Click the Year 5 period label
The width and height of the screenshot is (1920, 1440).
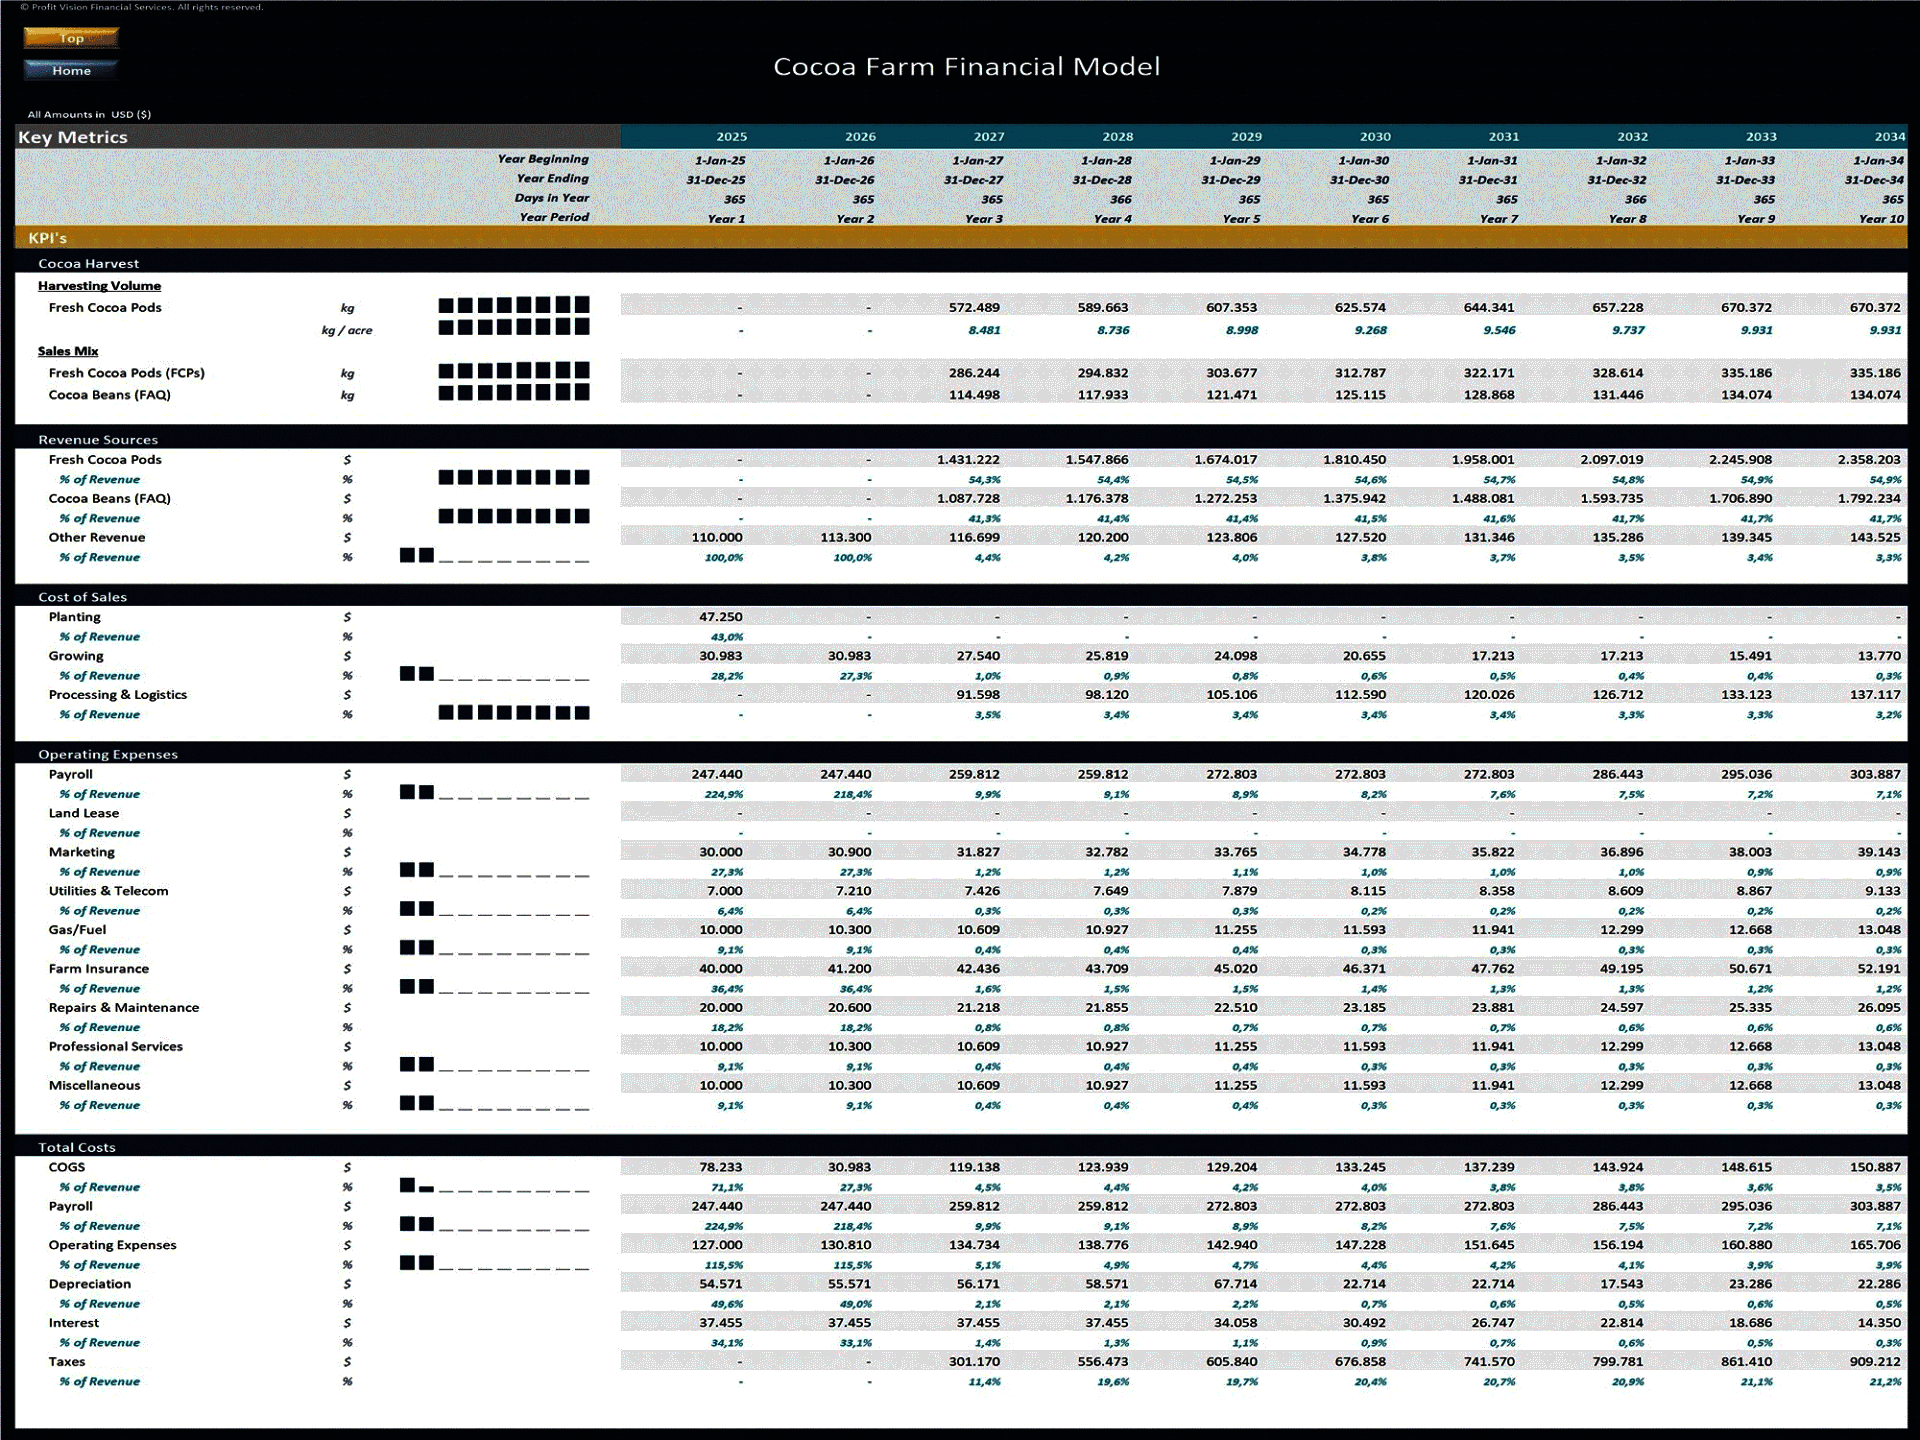click(1241, 219)
